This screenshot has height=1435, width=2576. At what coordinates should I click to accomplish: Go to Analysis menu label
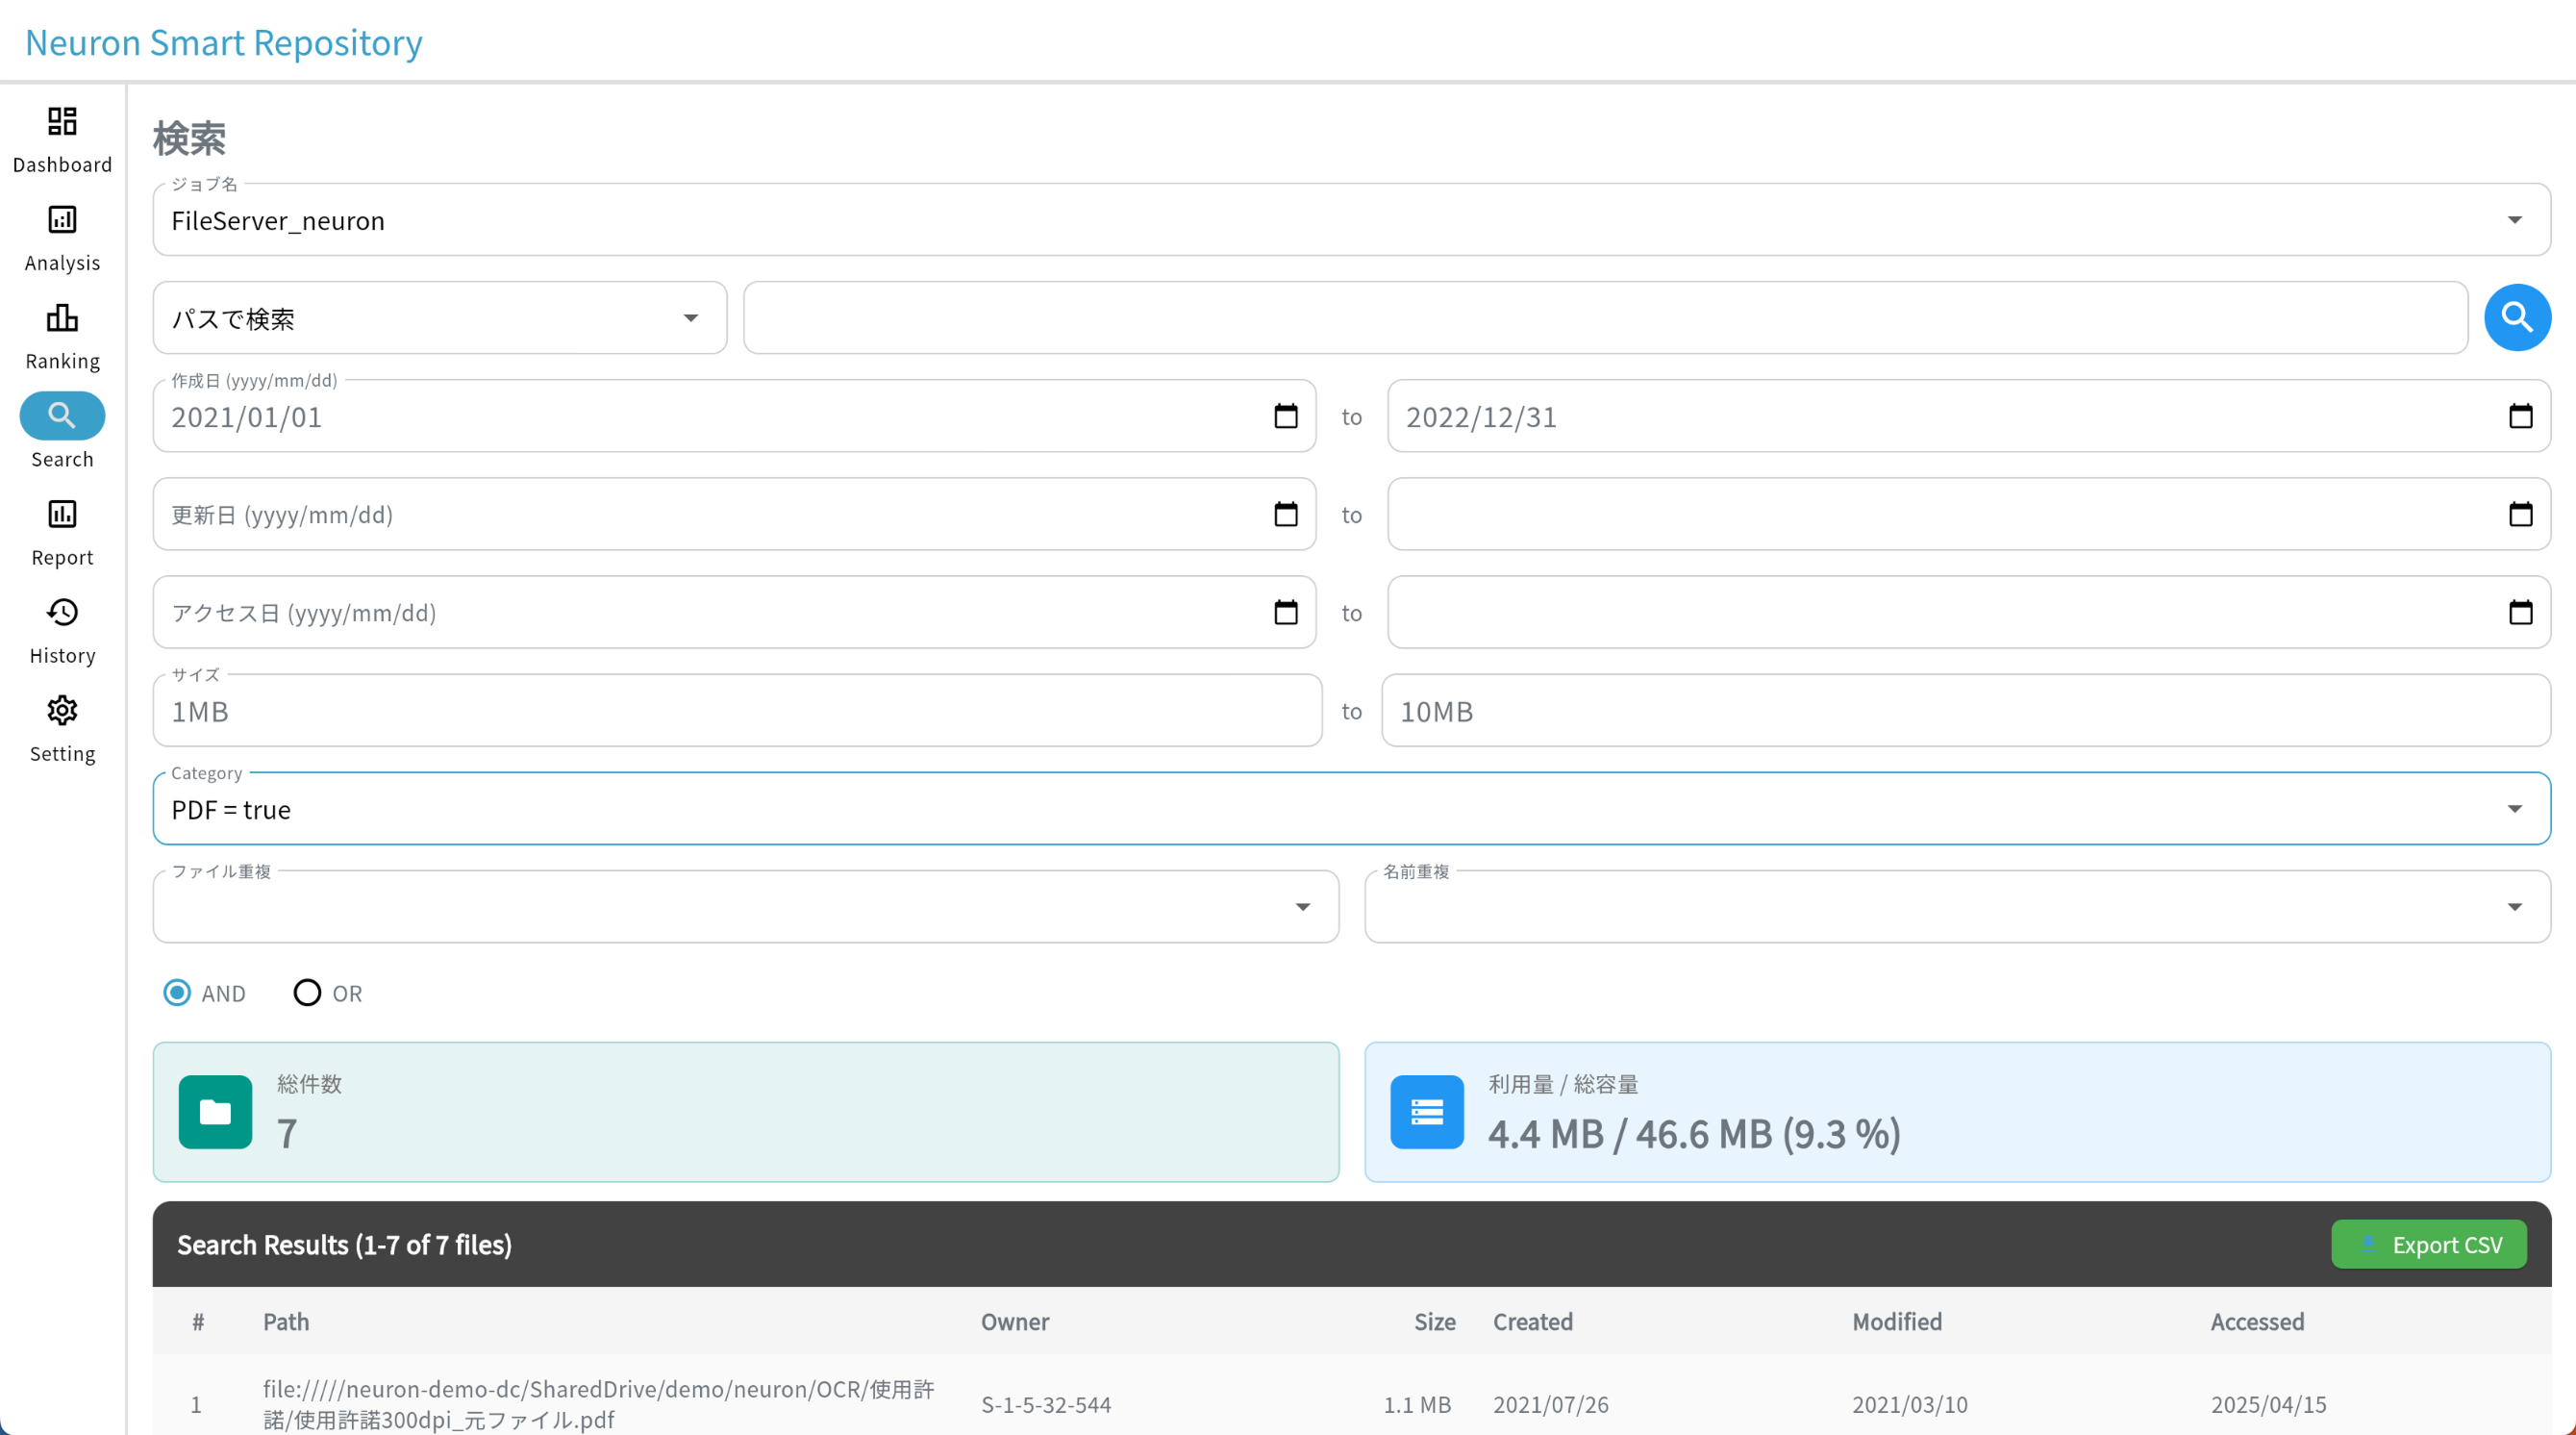[62, 263]
